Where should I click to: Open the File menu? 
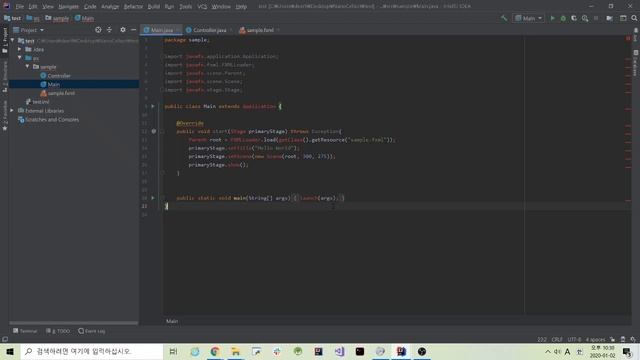20,7
